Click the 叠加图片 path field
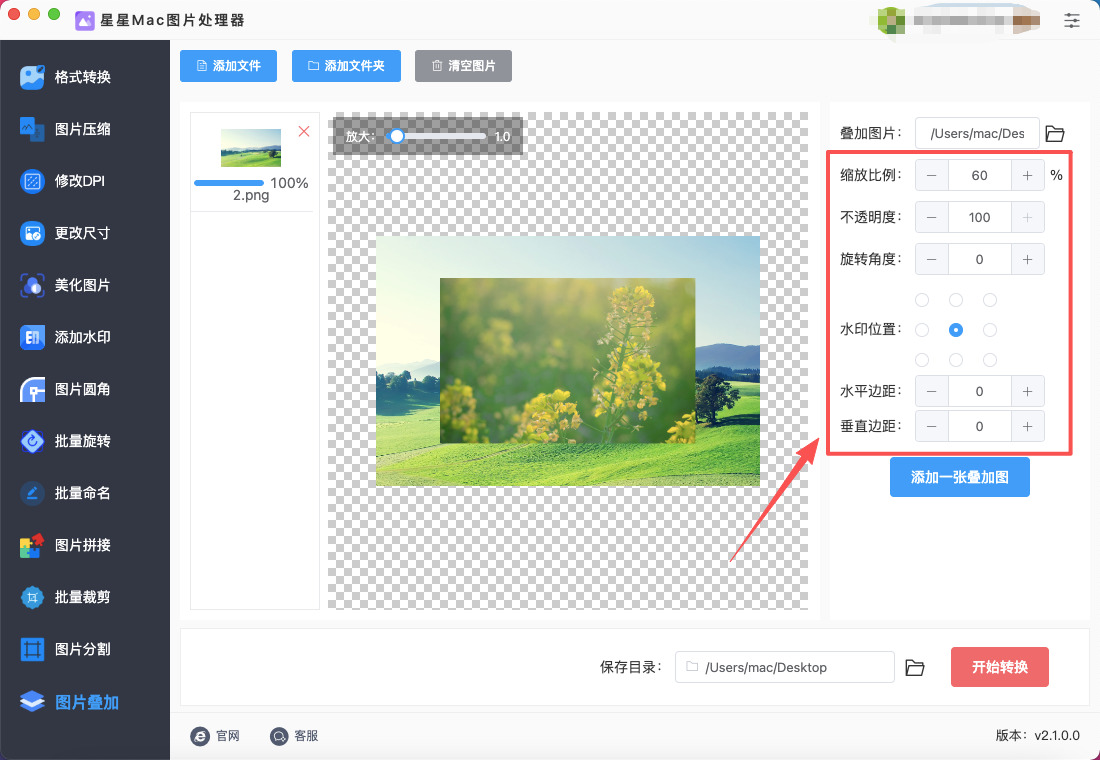 pos(977,133)
